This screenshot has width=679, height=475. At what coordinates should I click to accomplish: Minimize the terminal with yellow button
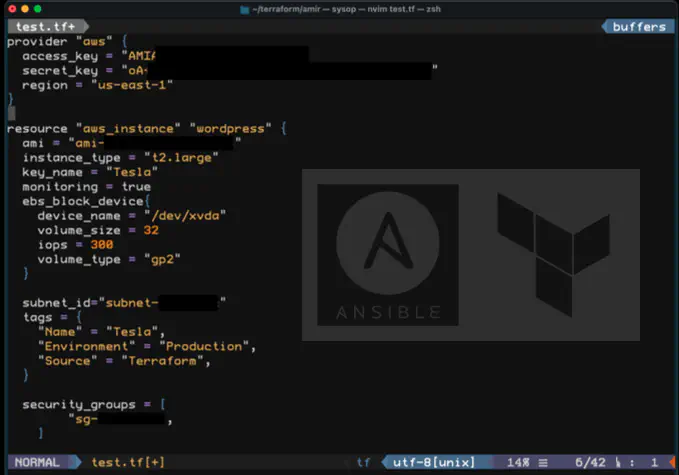click(x=25, y=9)
